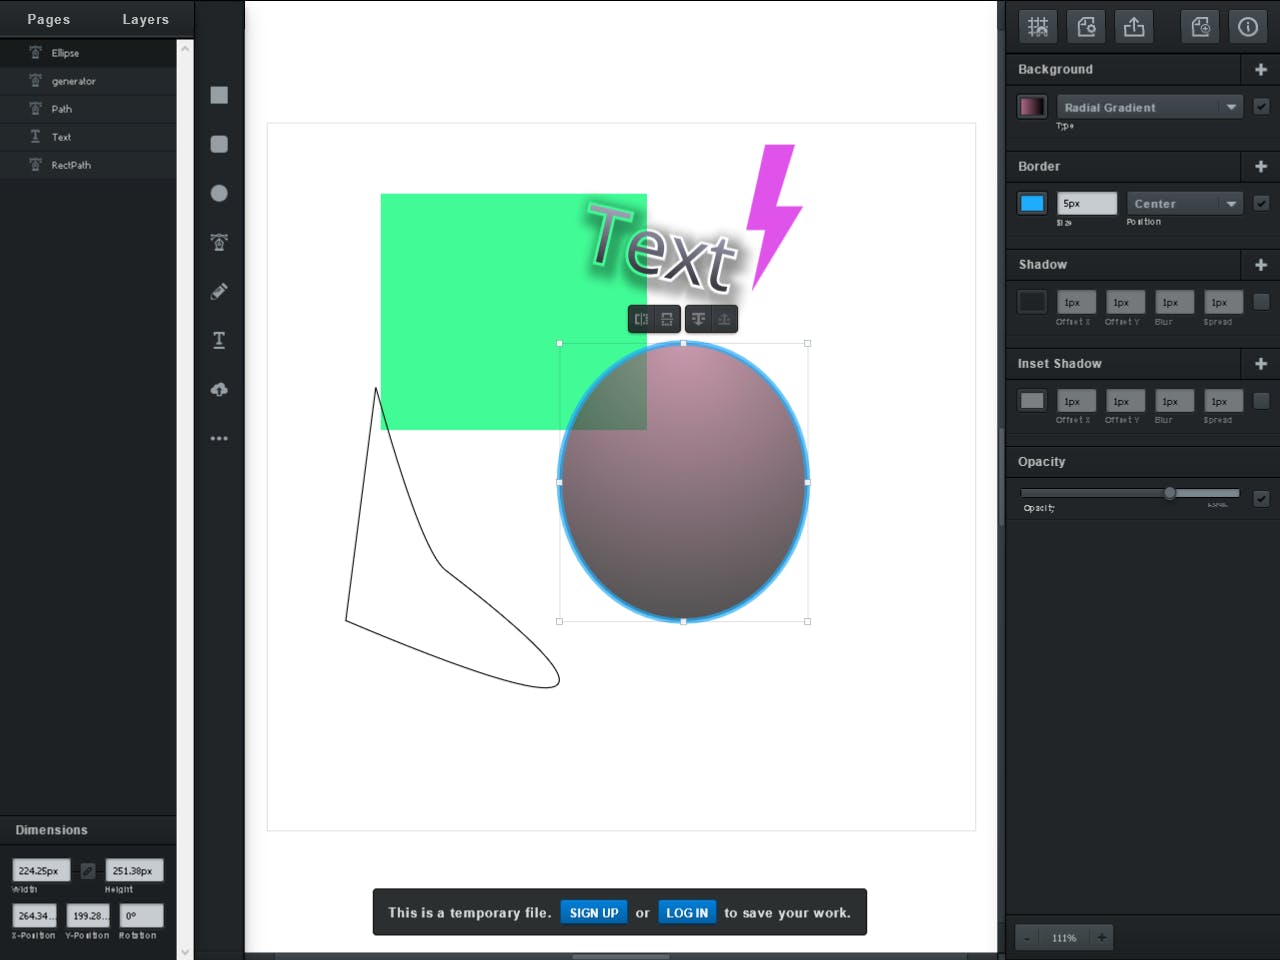Switch to the Layers tab
The height and width of the screenshot is (960, 1280).
pos(145,18)
